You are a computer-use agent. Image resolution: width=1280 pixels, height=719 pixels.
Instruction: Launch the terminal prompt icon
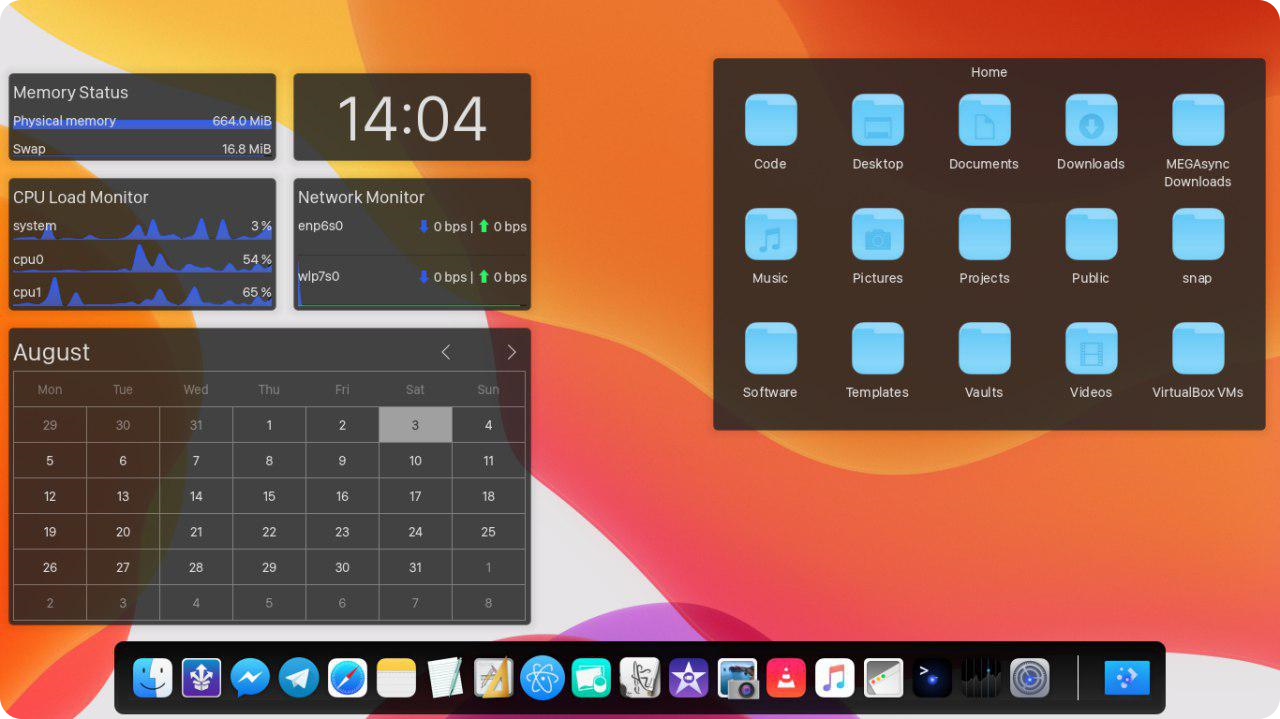click(932, 678)
